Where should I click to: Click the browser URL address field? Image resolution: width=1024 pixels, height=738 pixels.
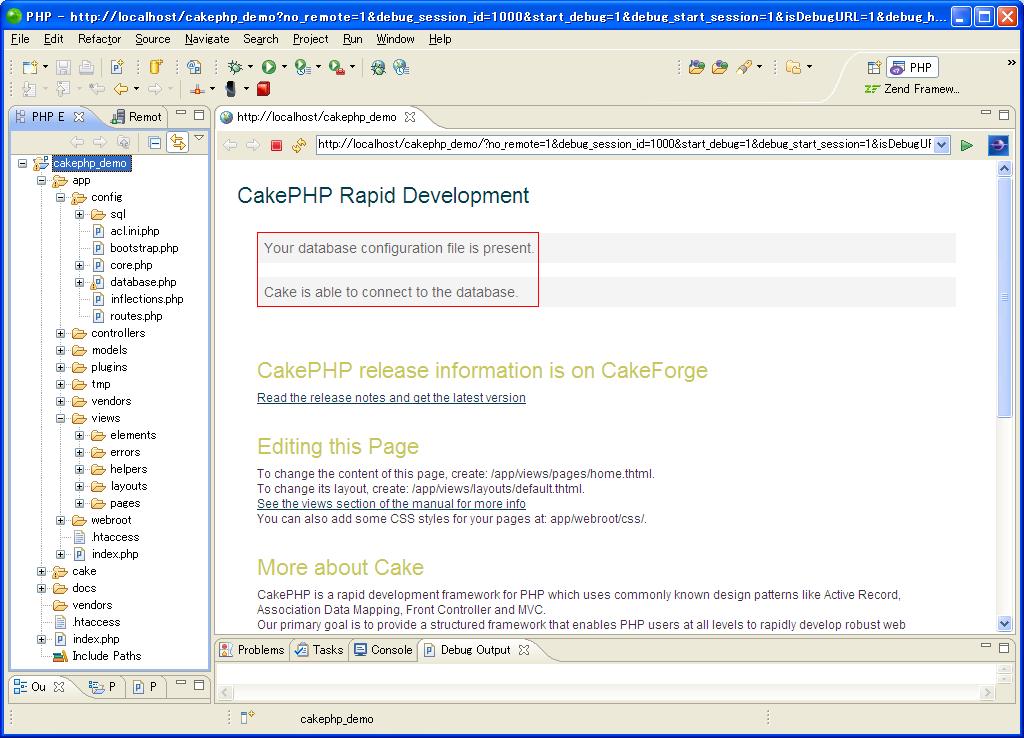point(624,144)
